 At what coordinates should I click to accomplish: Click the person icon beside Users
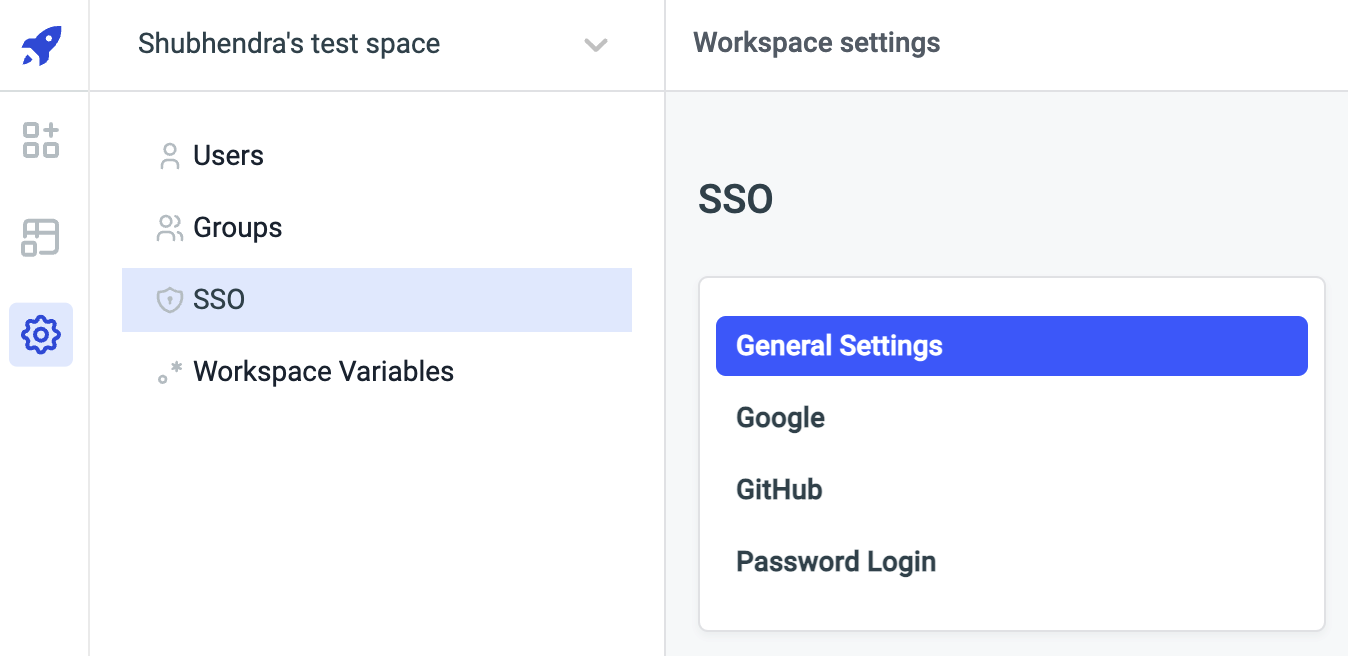click(x=170, y=156)
